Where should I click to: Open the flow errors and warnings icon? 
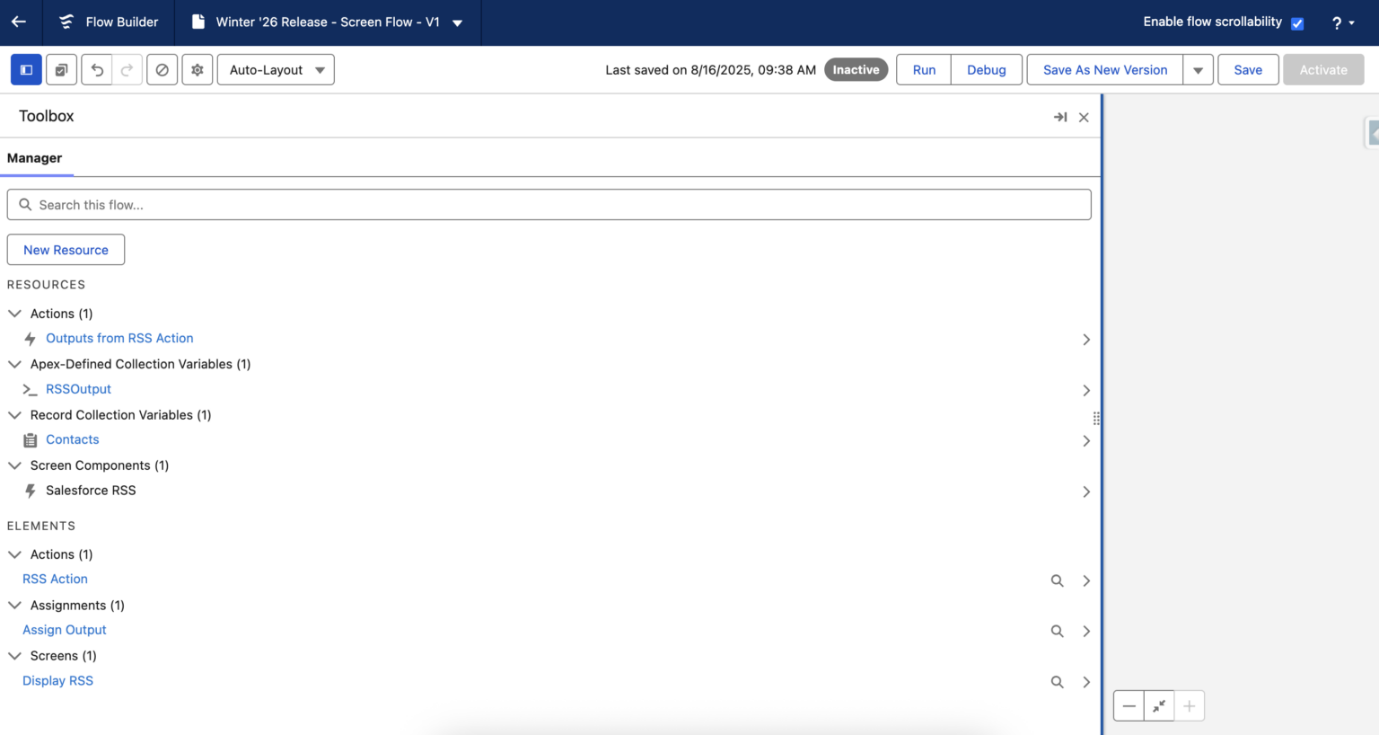[161, 69]
